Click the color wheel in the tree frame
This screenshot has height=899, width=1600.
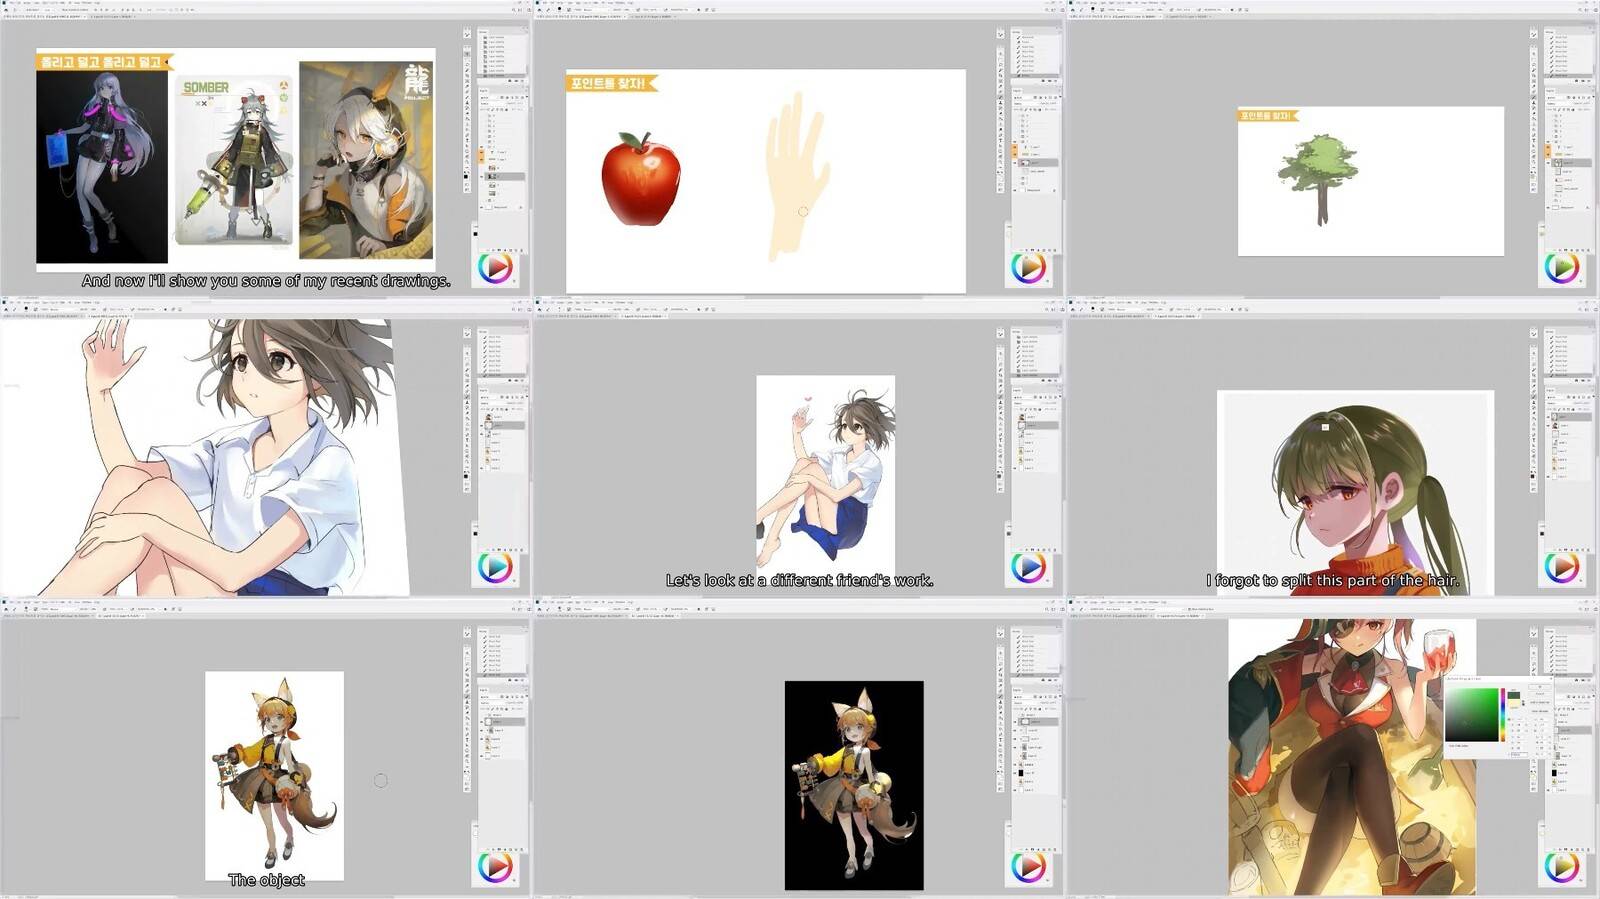click(1561, 267)
